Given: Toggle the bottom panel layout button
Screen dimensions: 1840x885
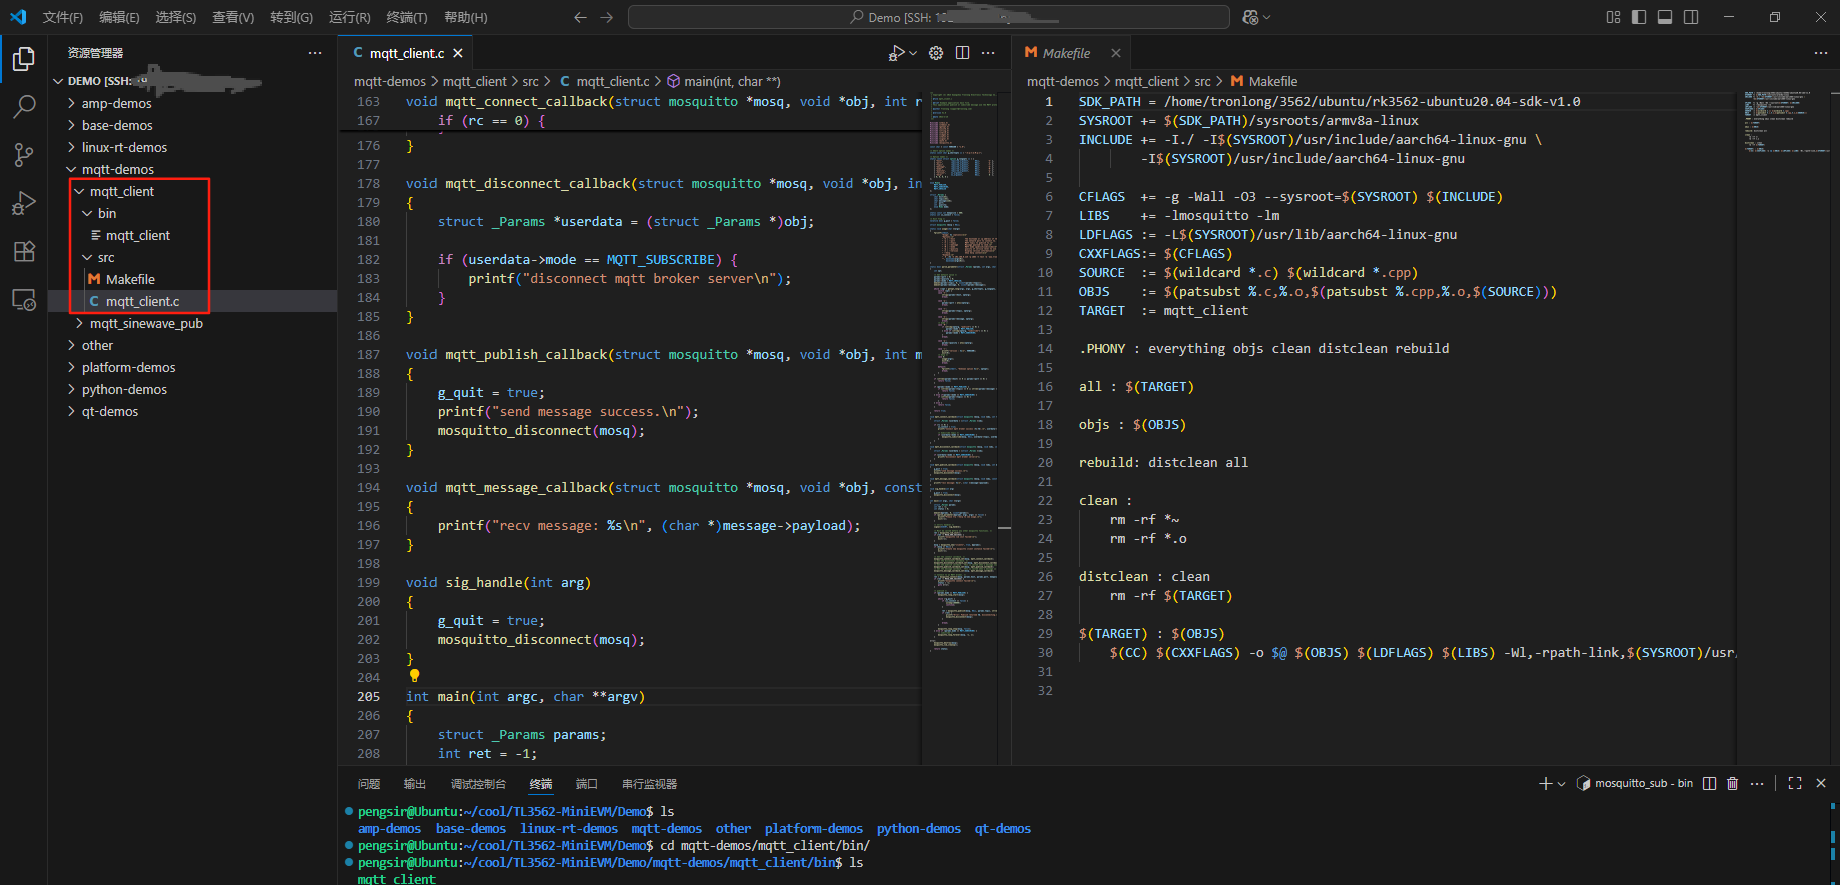Looking at the screenshot, I should (1665, 17).
